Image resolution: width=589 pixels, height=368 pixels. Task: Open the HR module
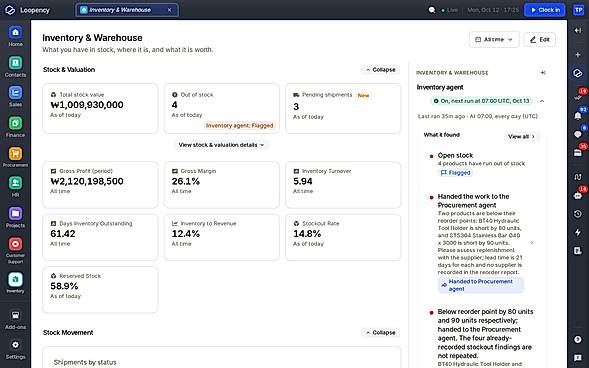(x=15, y=187)
